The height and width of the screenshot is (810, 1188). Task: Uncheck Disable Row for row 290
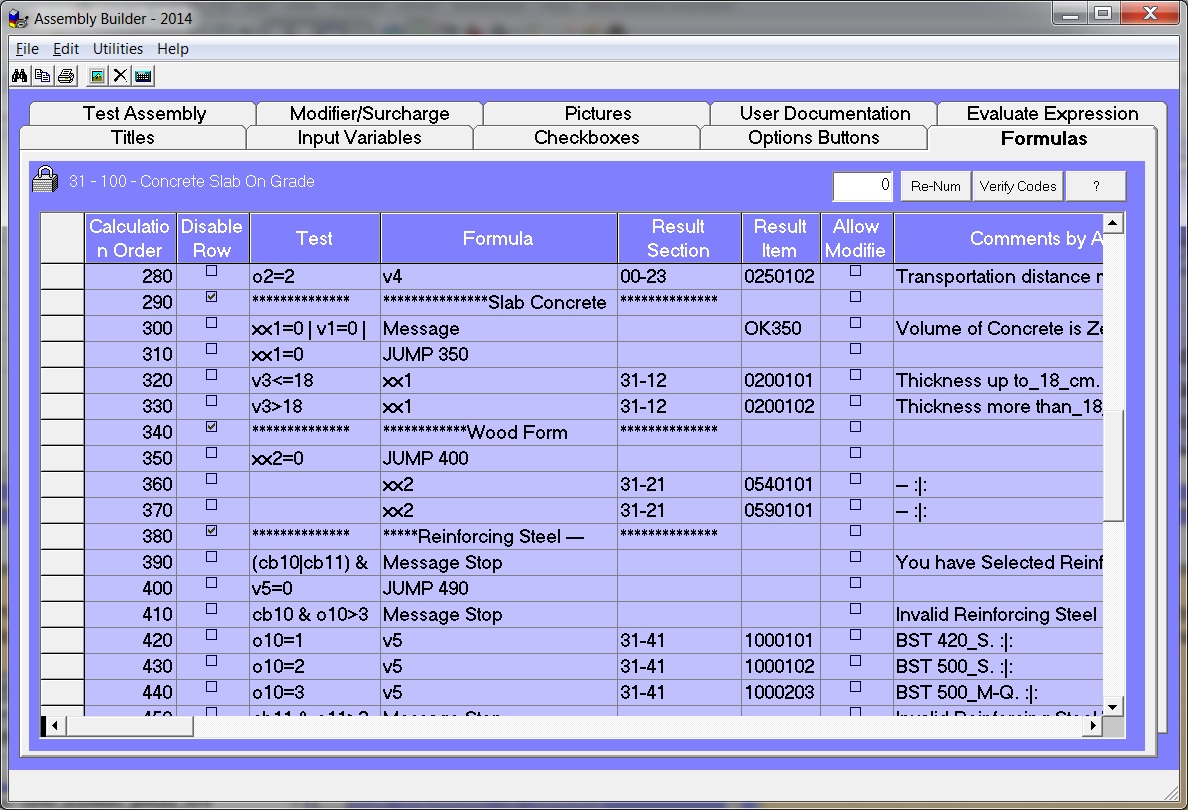pyautogui.click(x=211, y=297)
